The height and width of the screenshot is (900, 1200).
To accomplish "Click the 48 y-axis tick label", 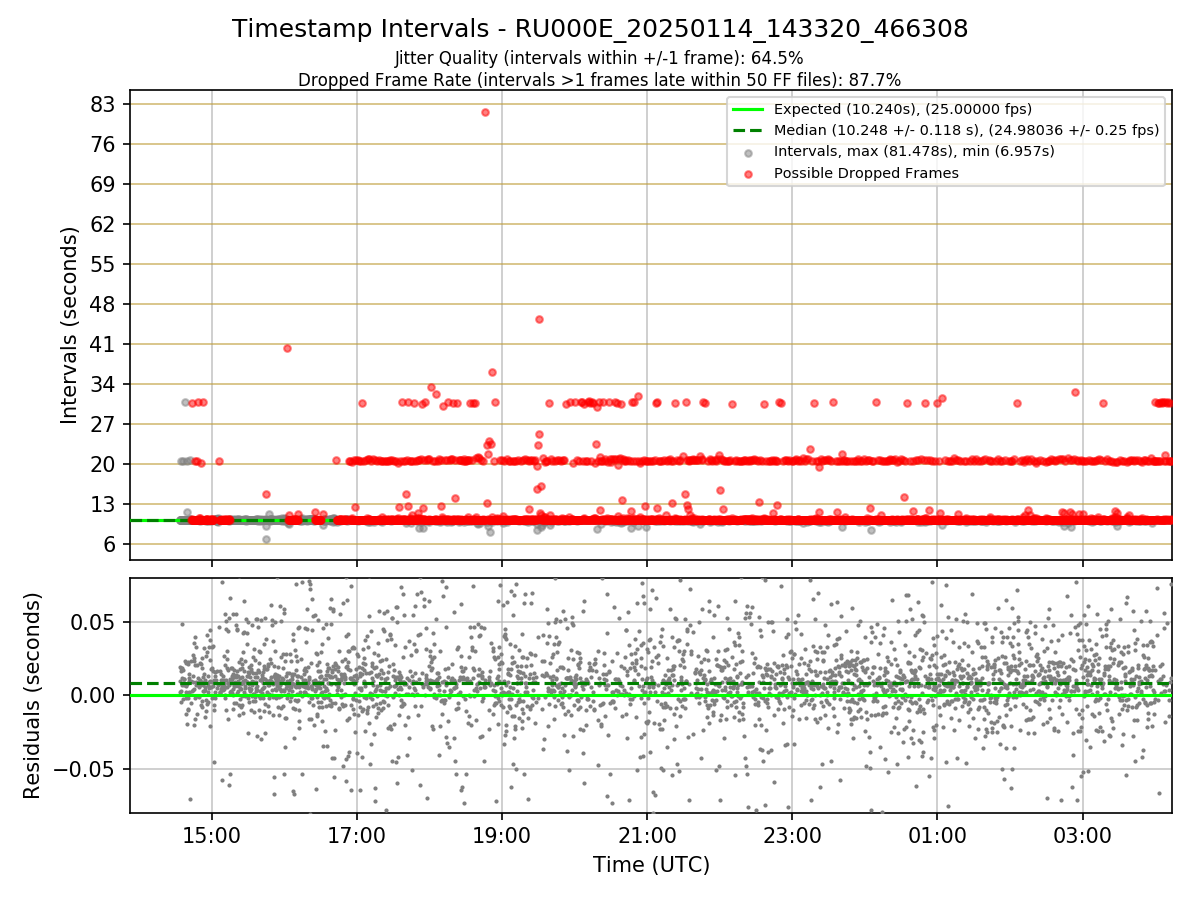I will click(x=105, y=304).
